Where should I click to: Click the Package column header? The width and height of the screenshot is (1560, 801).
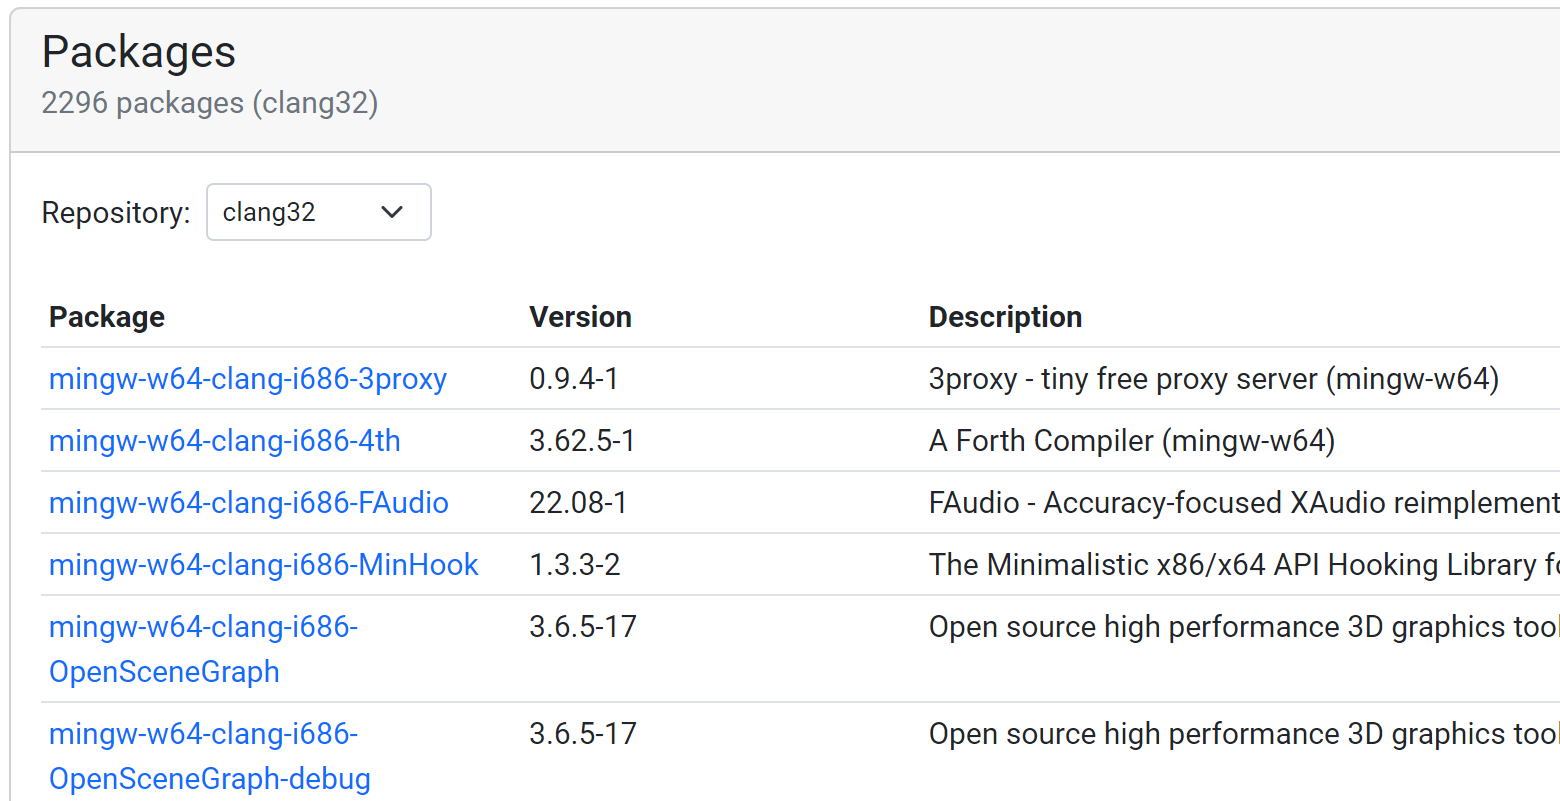107,317
